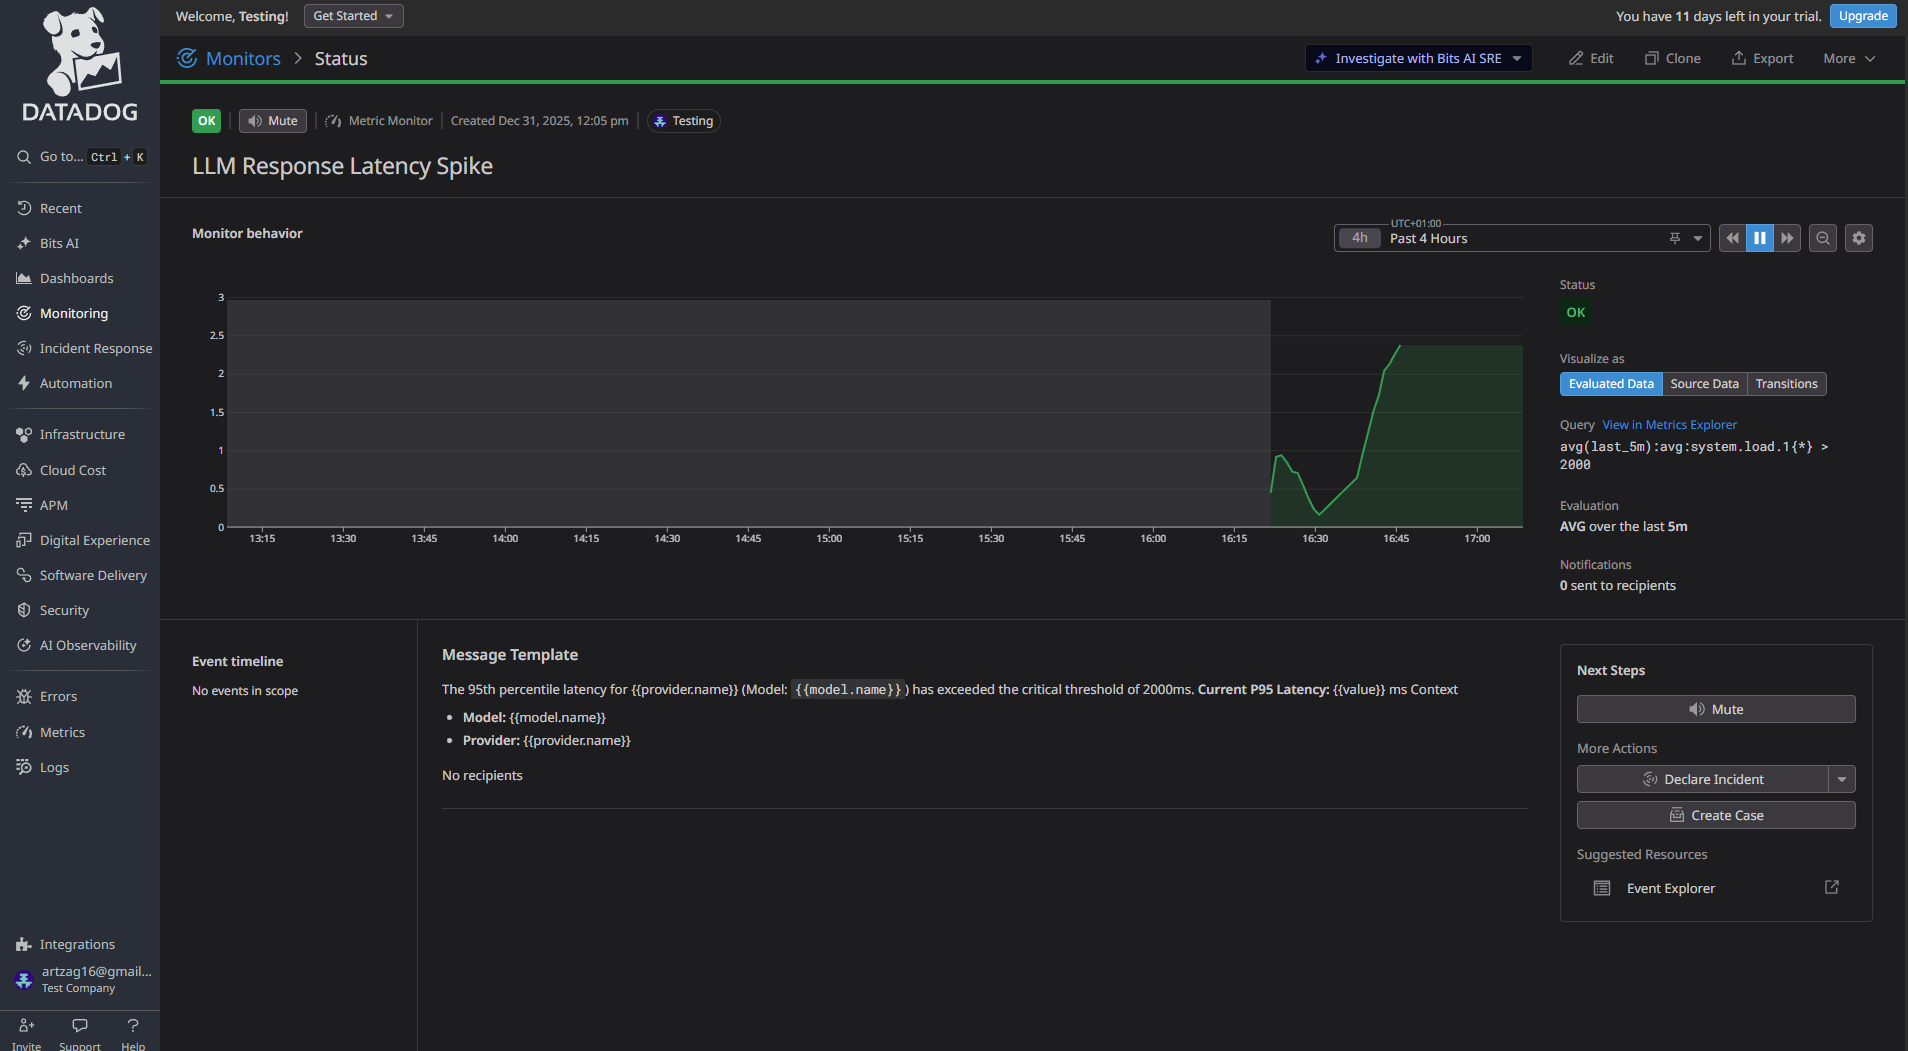This screenshot has height=1051, width=1908.
Task: Click the Datadog logo
Action: pyautogui.click(x=80, y=66)
